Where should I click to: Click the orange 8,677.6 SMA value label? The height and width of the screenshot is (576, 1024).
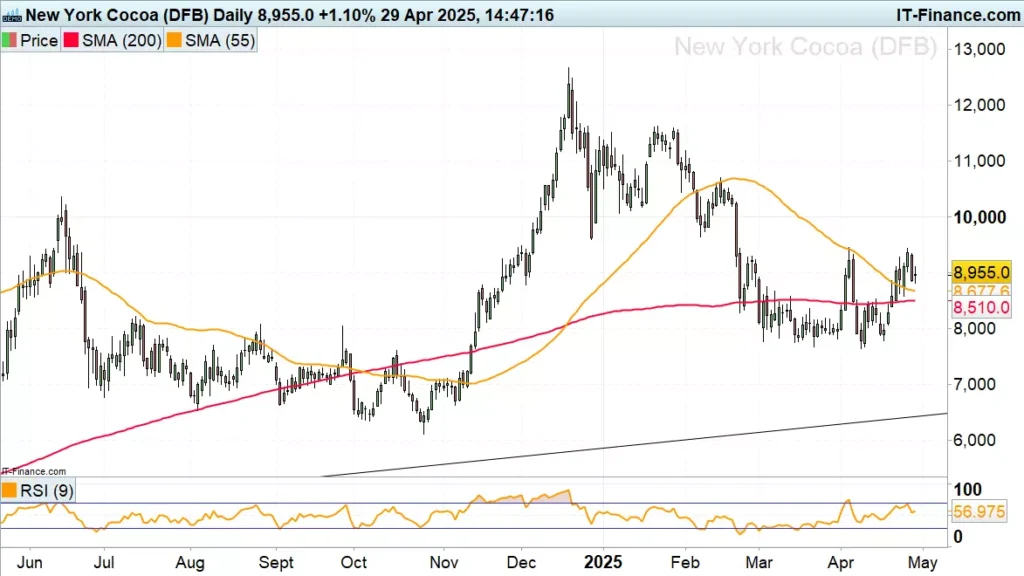pyautogui.click(x=982, y=291)
